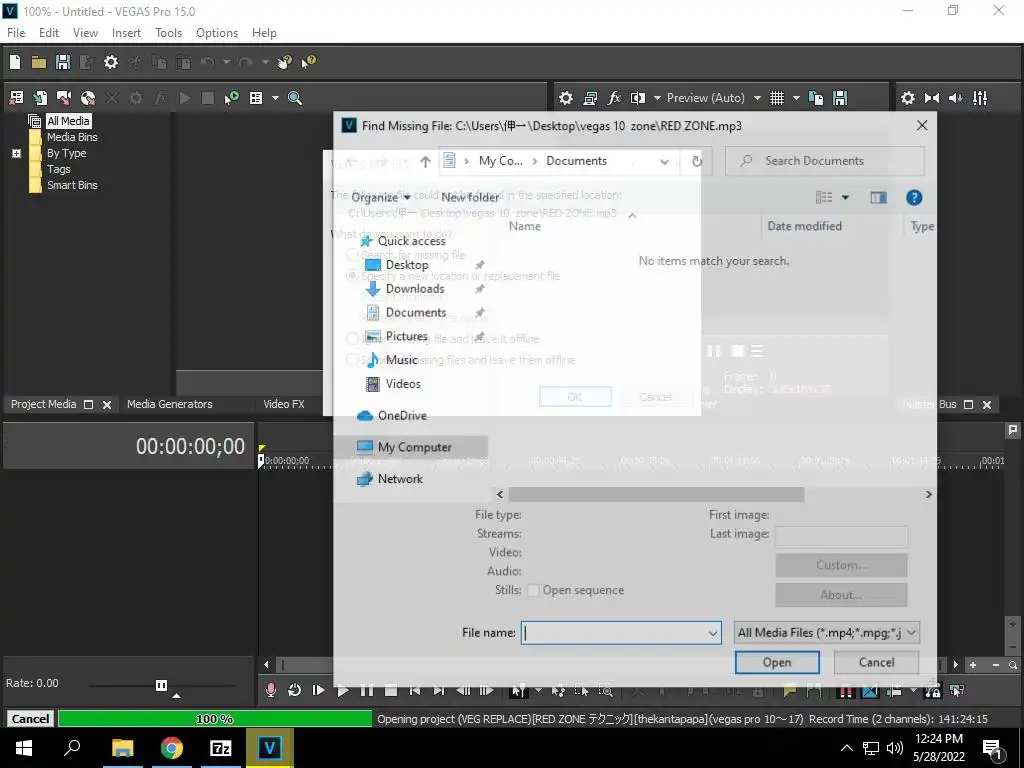Open Project Media views dropdown arrow
The height and width of the screenshot is (768, 1024).
pyautogui.click(x=275, y=98)
